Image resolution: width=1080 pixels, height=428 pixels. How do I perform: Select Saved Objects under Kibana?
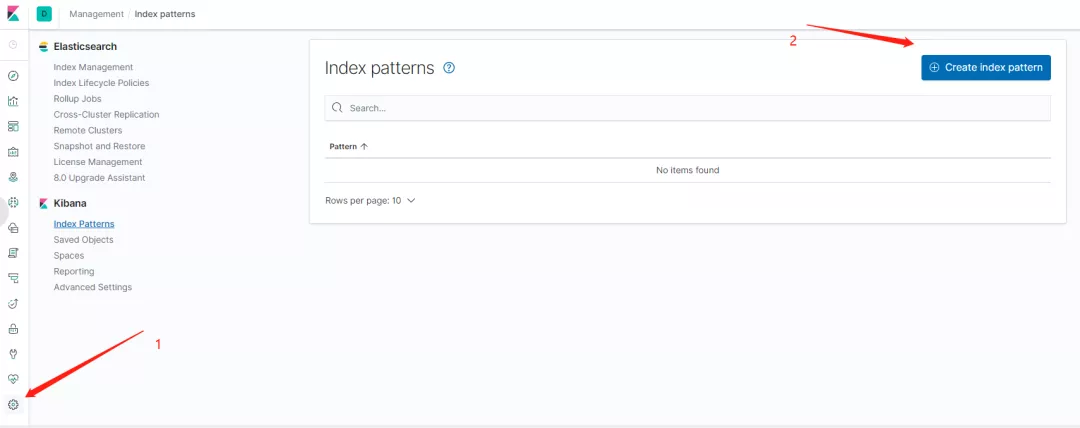[x=83, y=240]
